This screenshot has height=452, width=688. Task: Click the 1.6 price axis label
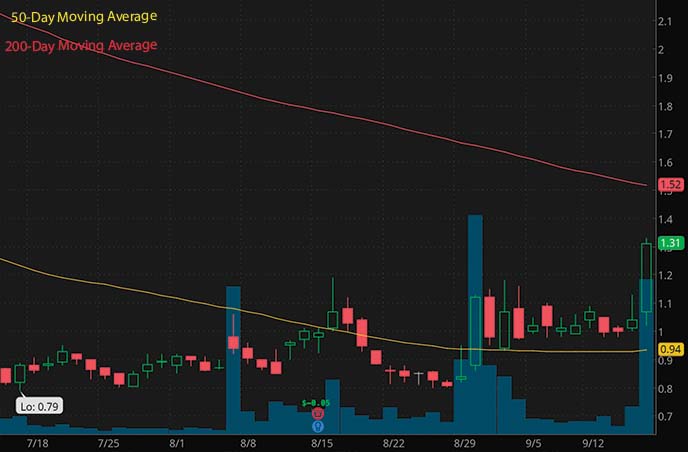point(665,162)
